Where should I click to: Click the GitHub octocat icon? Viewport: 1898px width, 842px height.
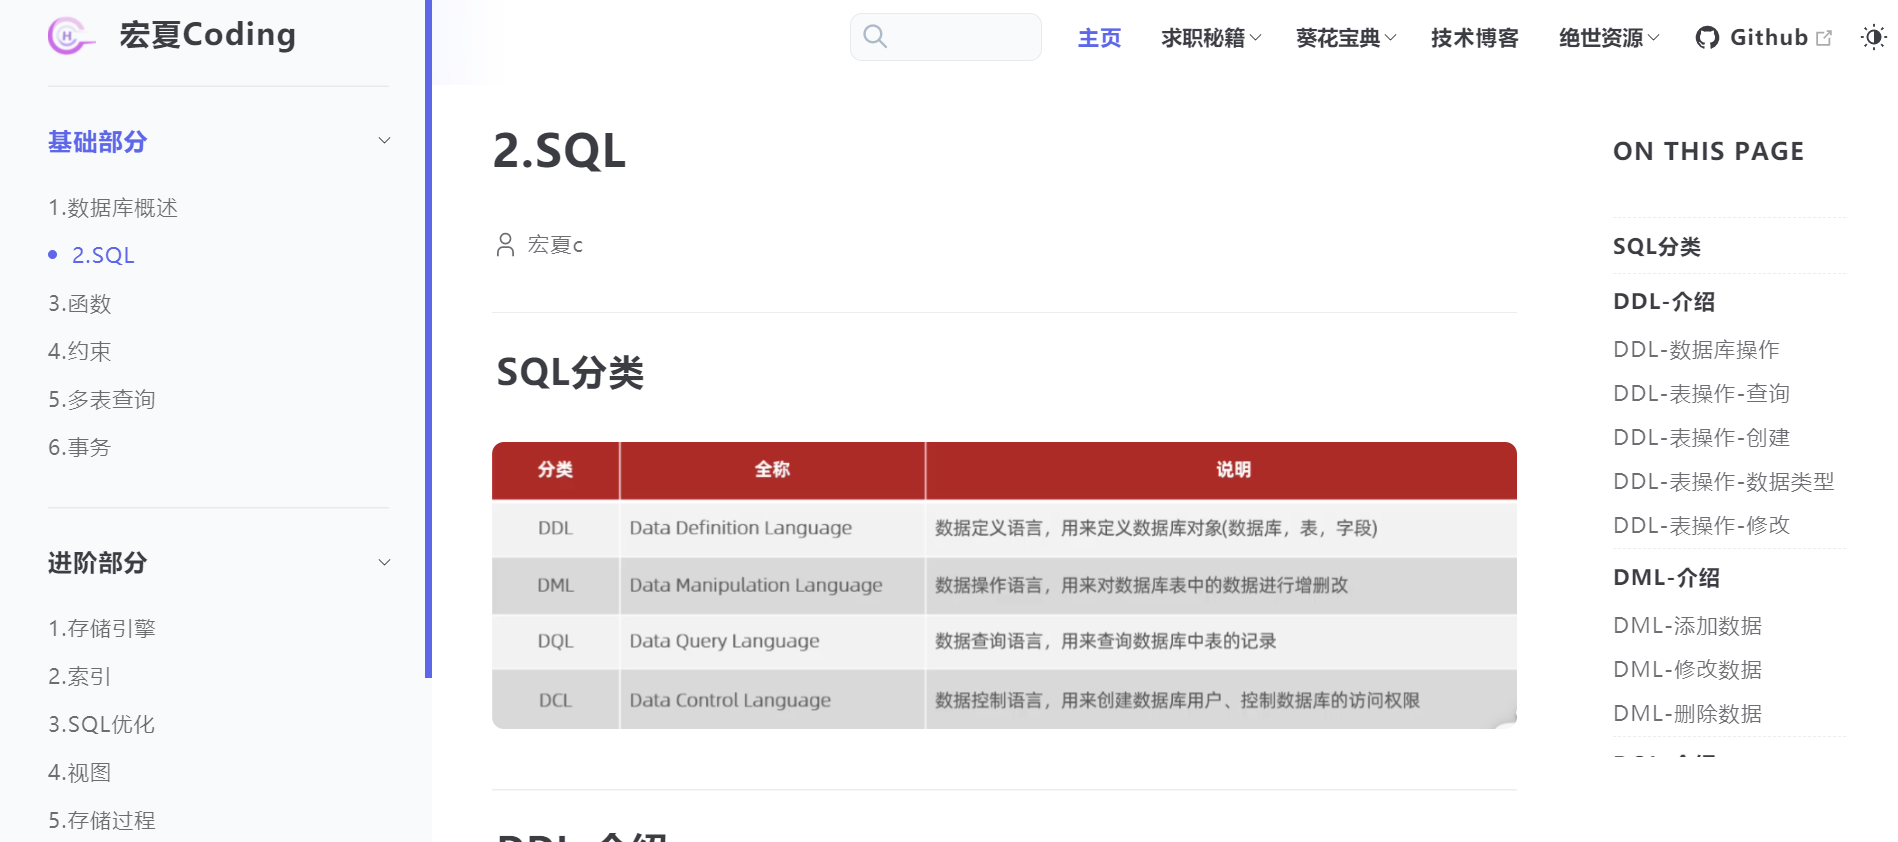(1707, 38)
